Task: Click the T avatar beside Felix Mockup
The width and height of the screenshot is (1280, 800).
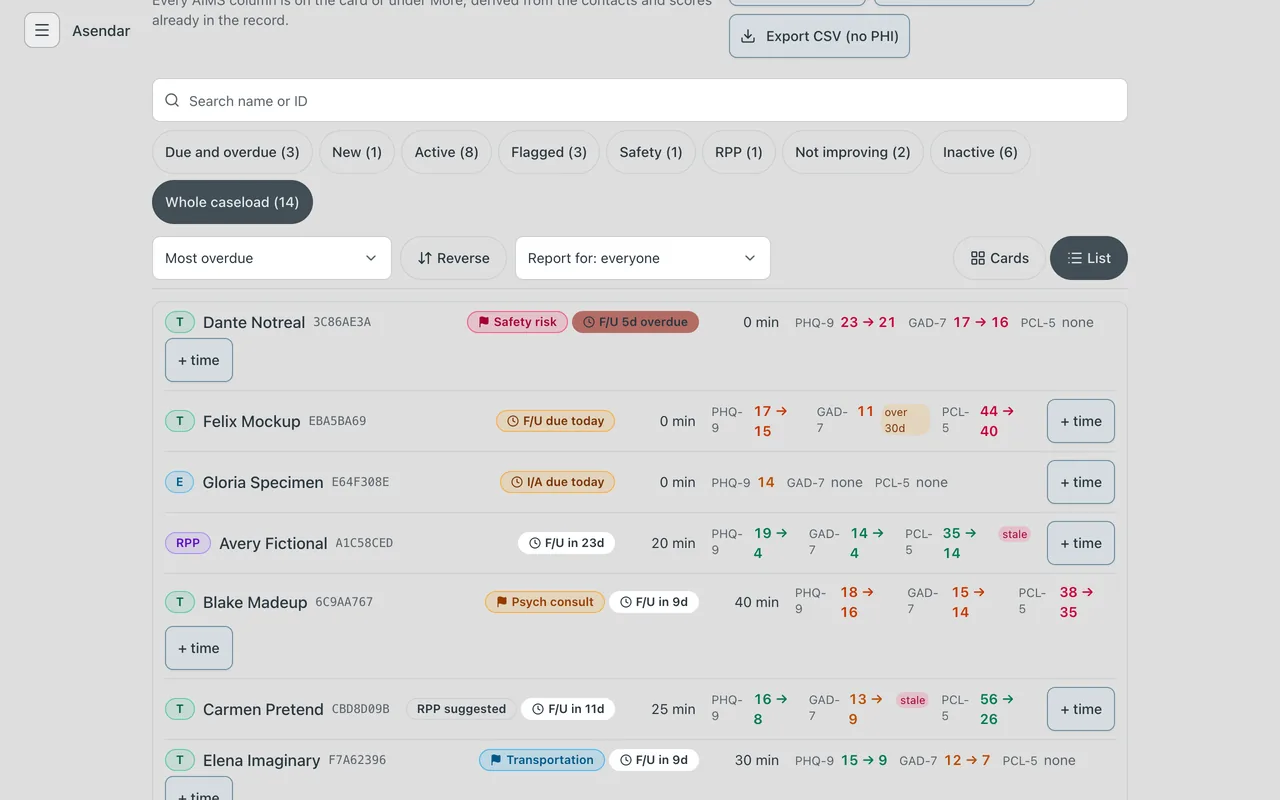Action: coord(180,421)
